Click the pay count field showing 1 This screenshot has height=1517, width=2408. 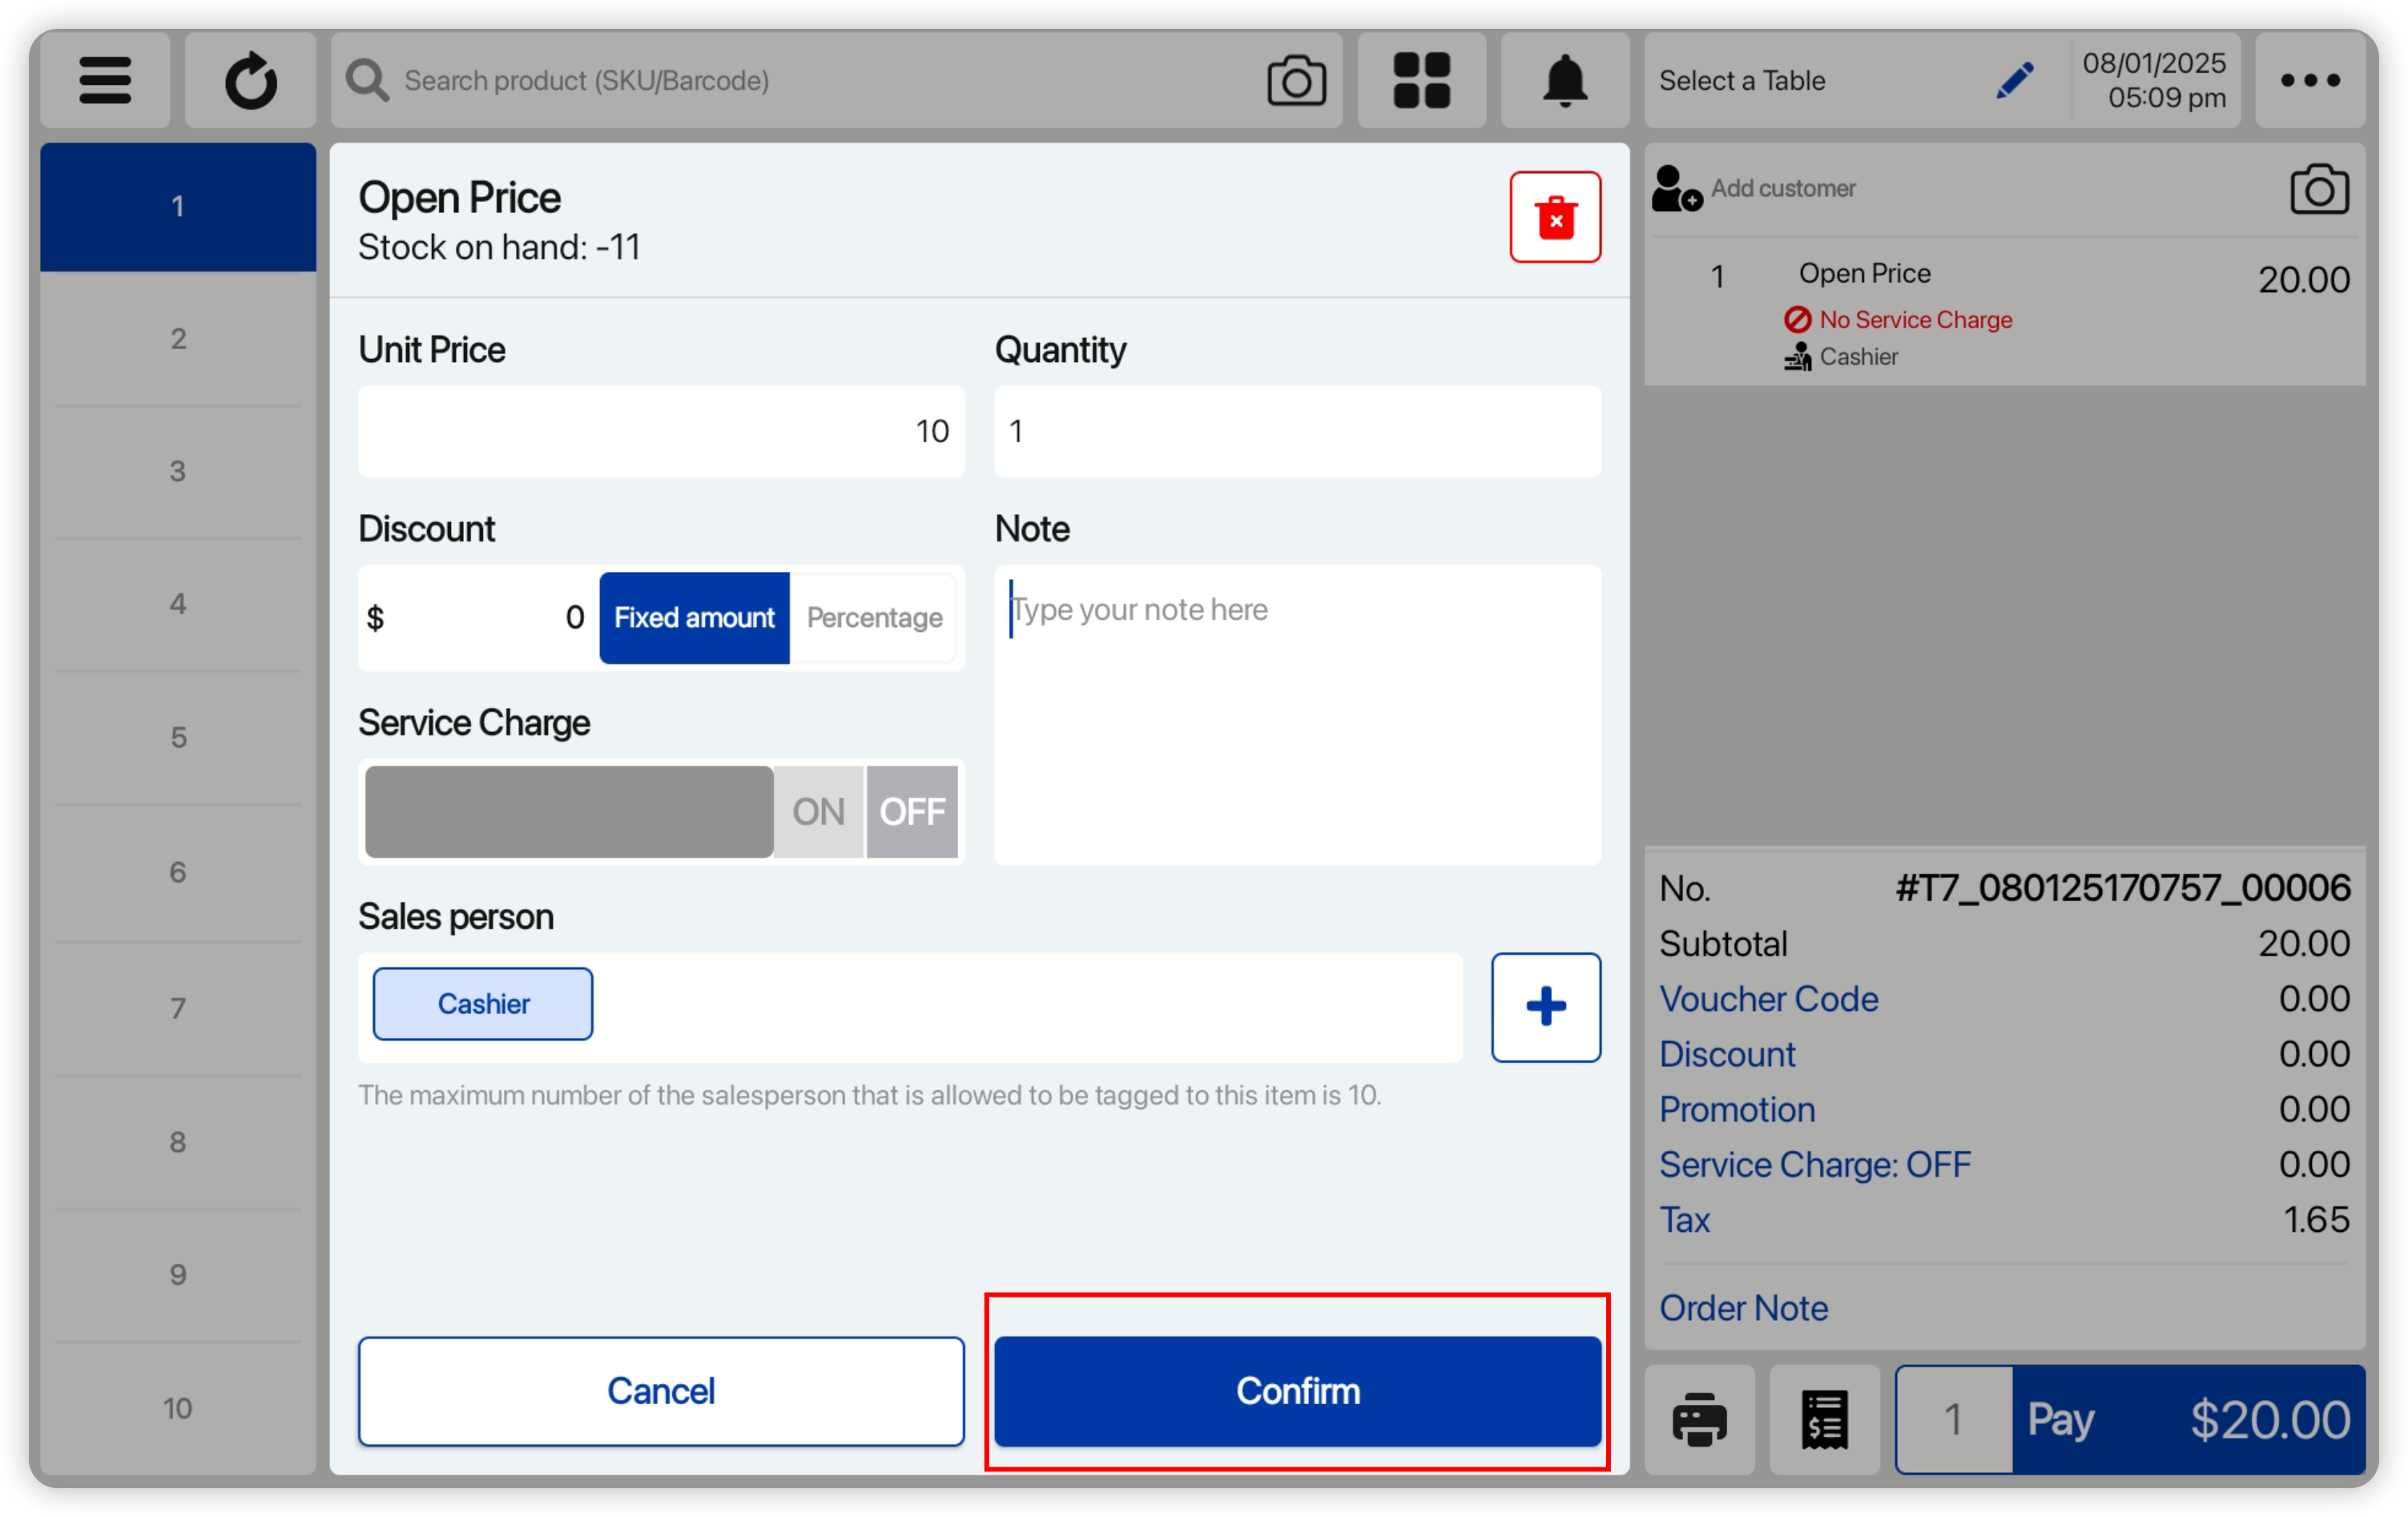click(x=1953, y=1419)
